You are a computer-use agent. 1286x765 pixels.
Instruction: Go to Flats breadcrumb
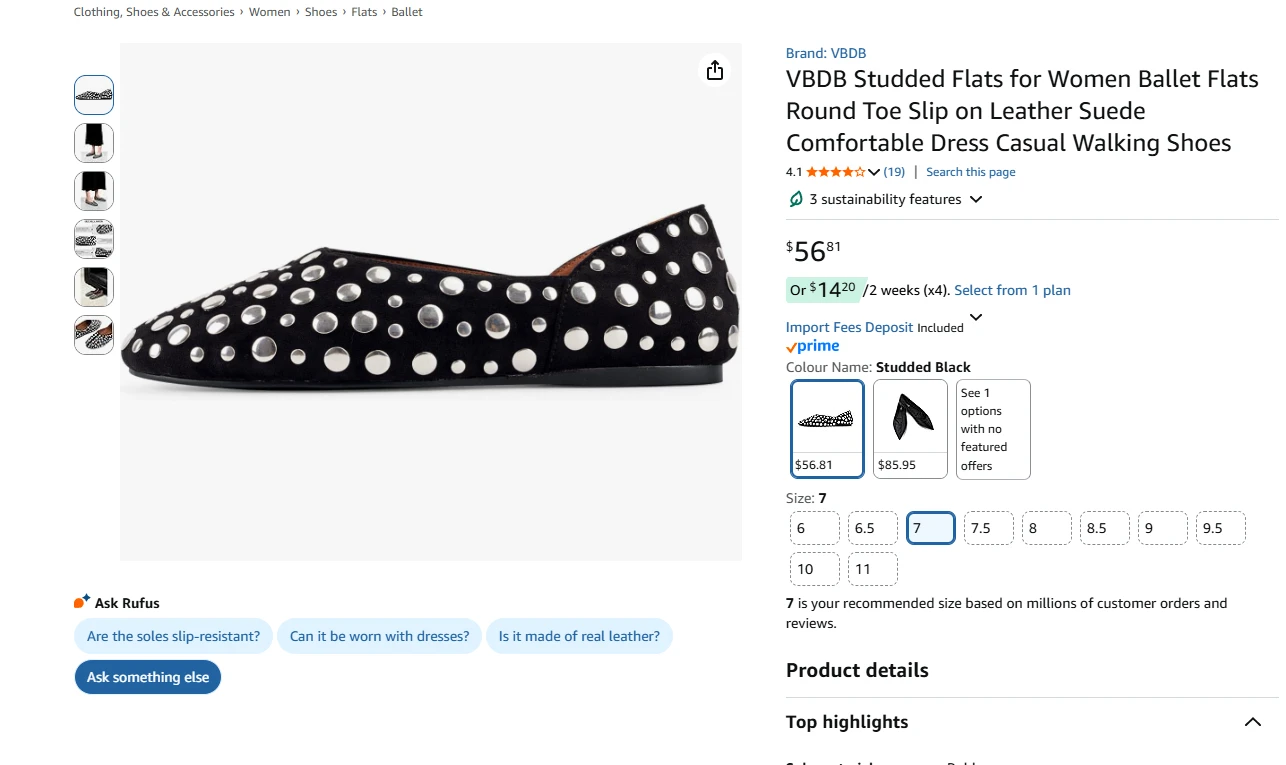[x=364, y=12]
